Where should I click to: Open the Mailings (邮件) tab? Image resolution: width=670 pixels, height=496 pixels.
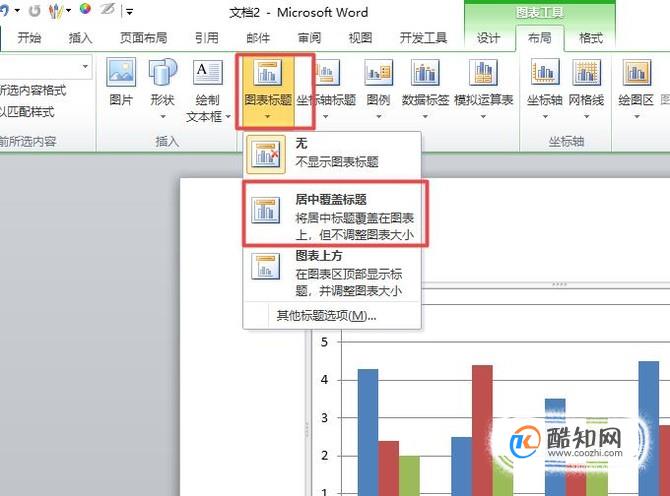258,38
